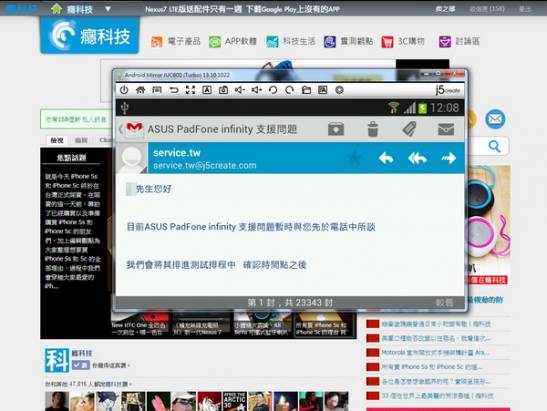Click the home icon in mirror toolbar
The image size is (547, 411).
click(x=140, y=90)
